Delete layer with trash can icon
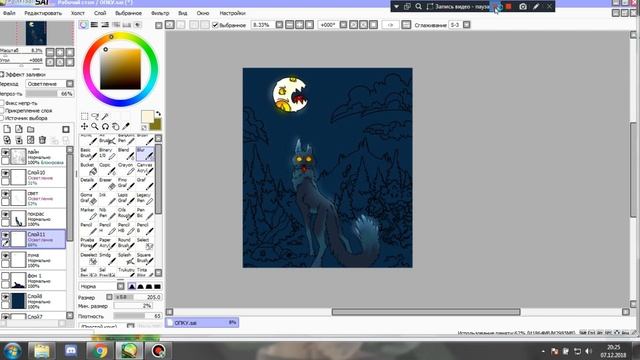This screenshot has width=640, height=360. point(42,140)
